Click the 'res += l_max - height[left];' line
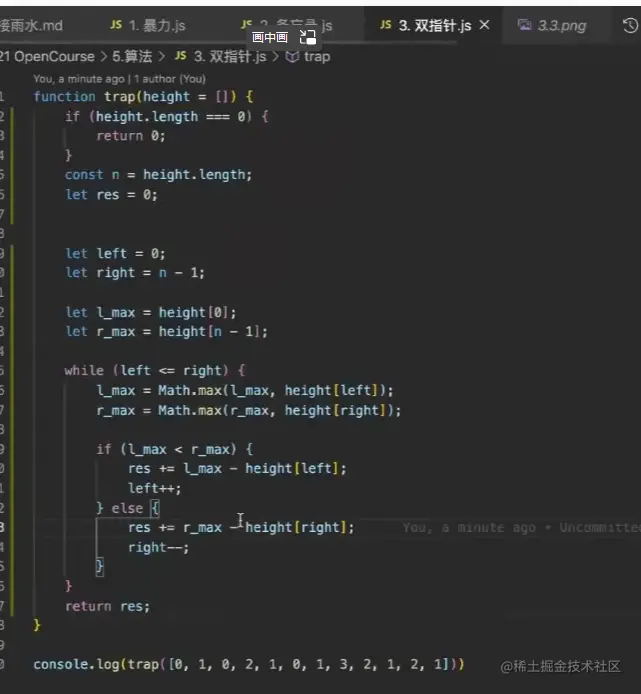641x694 pixels. (x=237, y=468)
